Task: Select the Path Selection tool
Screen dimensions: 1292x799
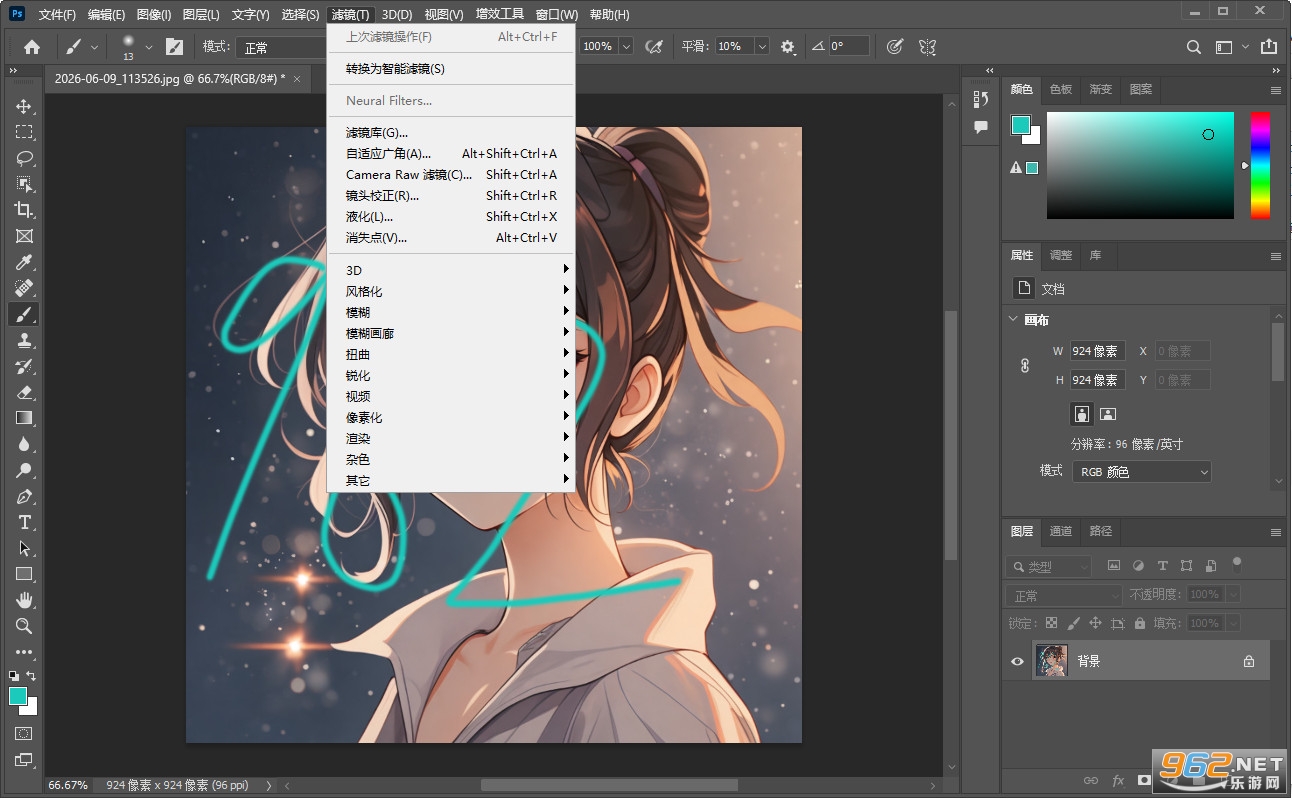Action: 24,548
